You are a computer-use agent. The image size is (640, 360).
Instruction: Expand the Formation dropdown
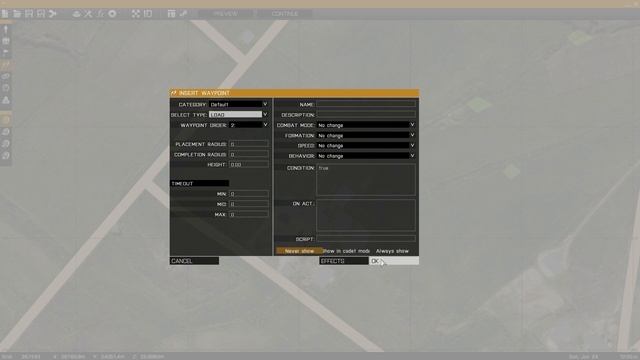point(366,135)
